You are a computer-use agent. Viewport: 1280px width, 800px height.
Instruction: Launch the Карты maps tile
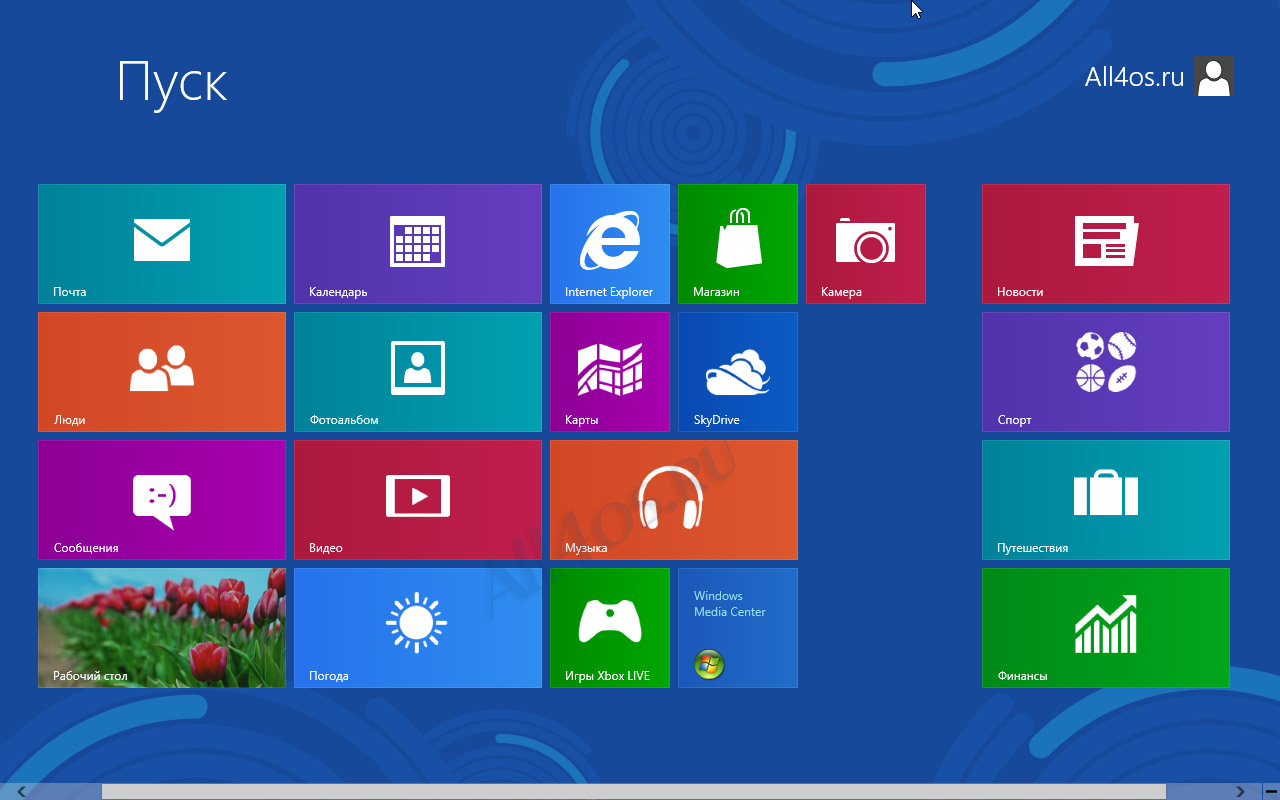[x=610, y=372]
